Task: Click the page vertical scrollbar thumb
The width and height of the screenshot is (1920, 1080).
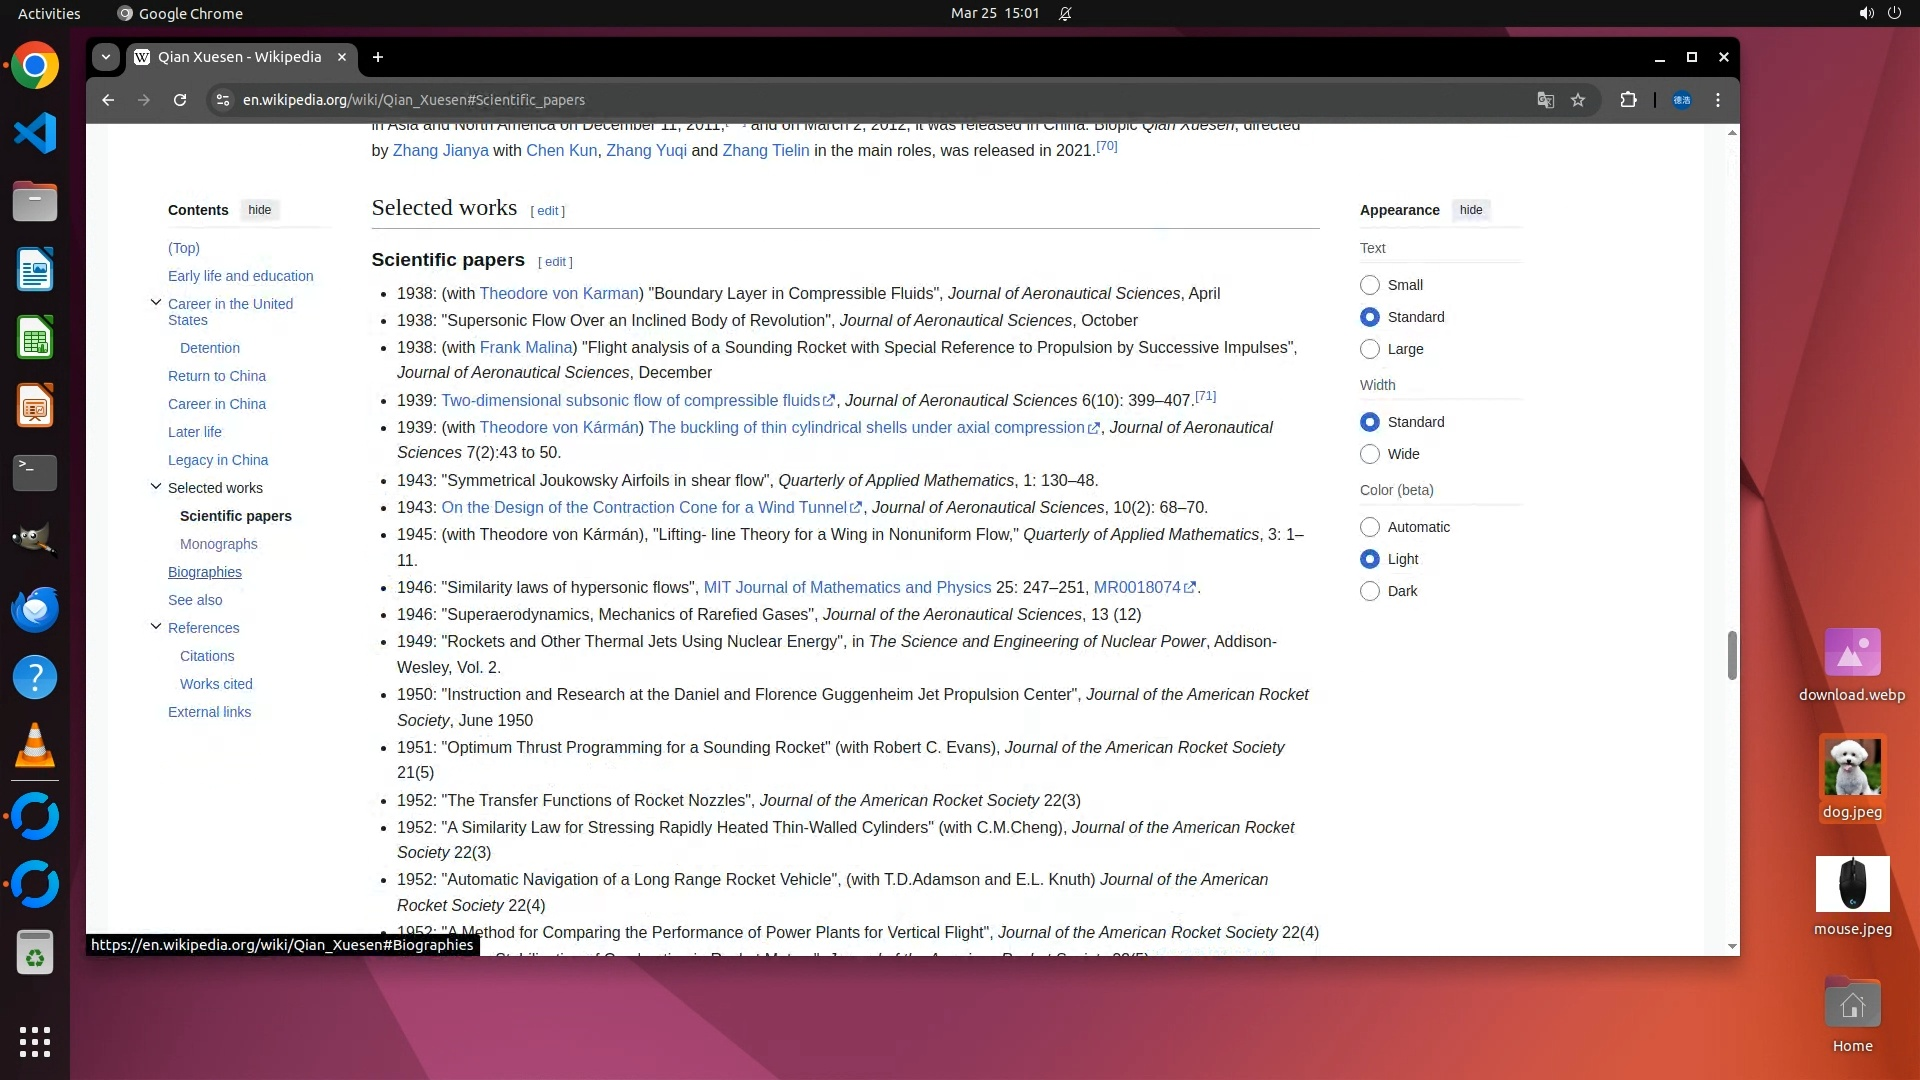Action: [x=1732, y=655]
